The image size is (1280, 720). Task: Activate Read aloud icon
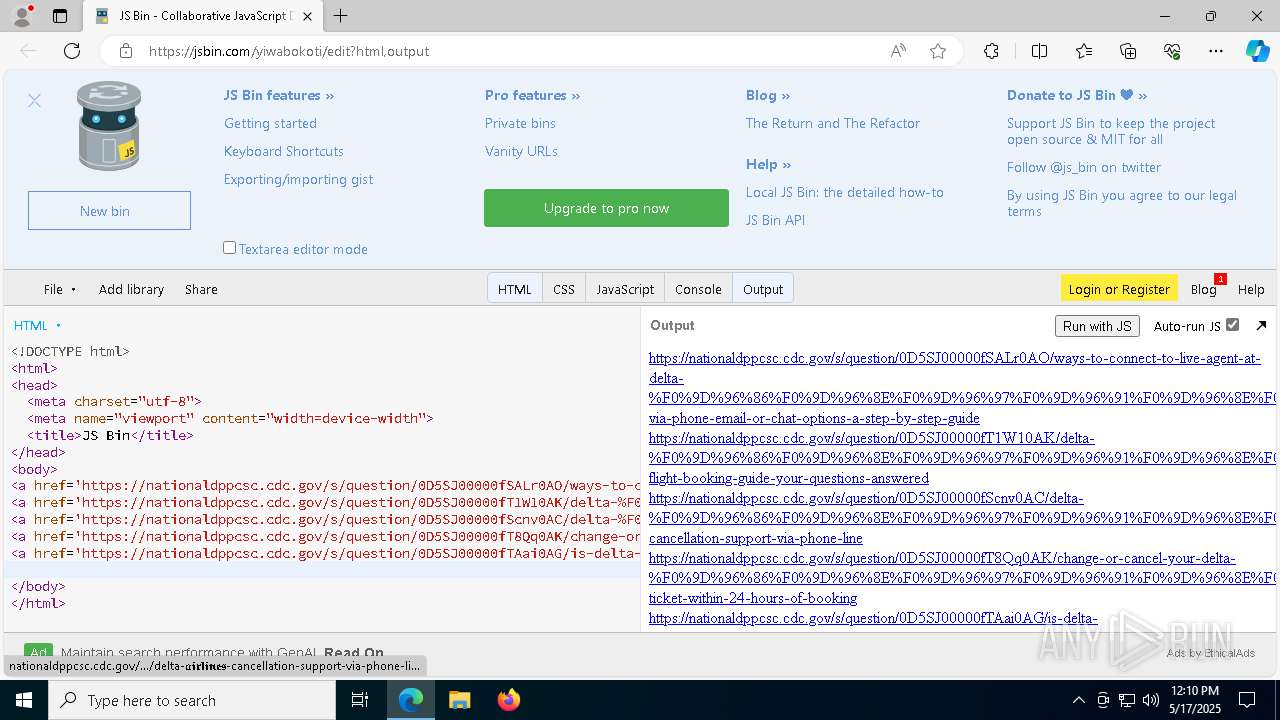898,51
